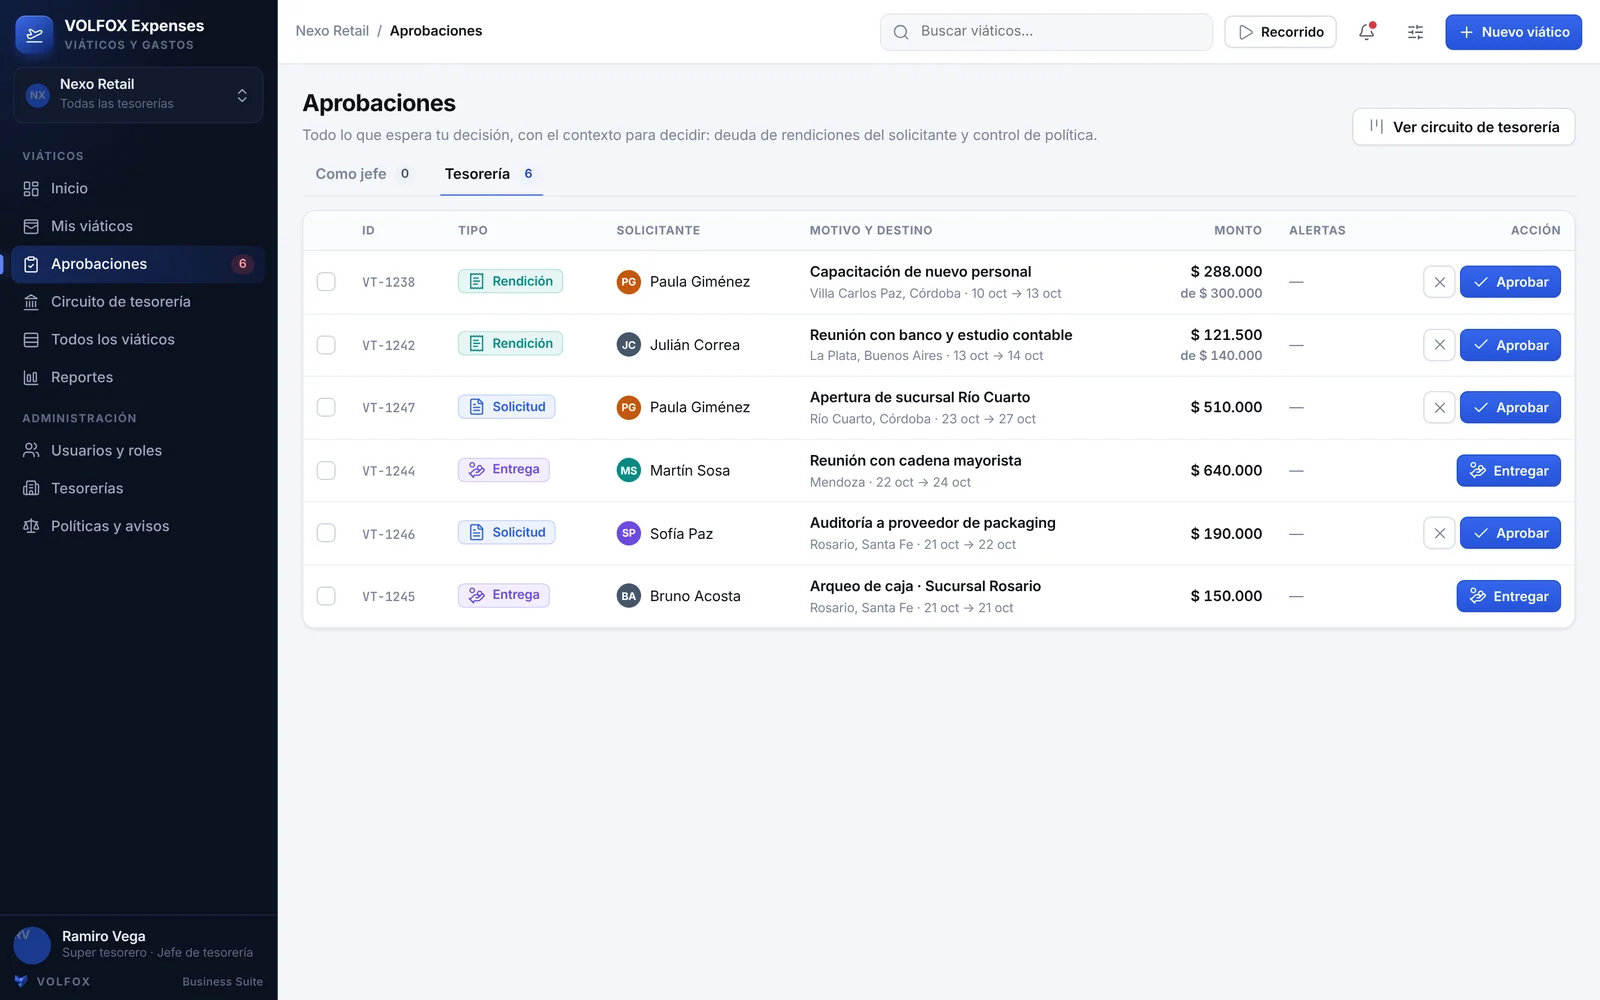Reject request VT-1238 with the X icon

click(1439, 282)
